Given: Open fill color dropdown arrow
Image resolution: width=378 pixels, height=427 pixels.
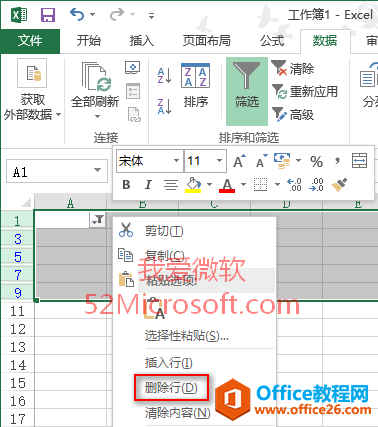Looking at the screenshot, I should point(209,184).
